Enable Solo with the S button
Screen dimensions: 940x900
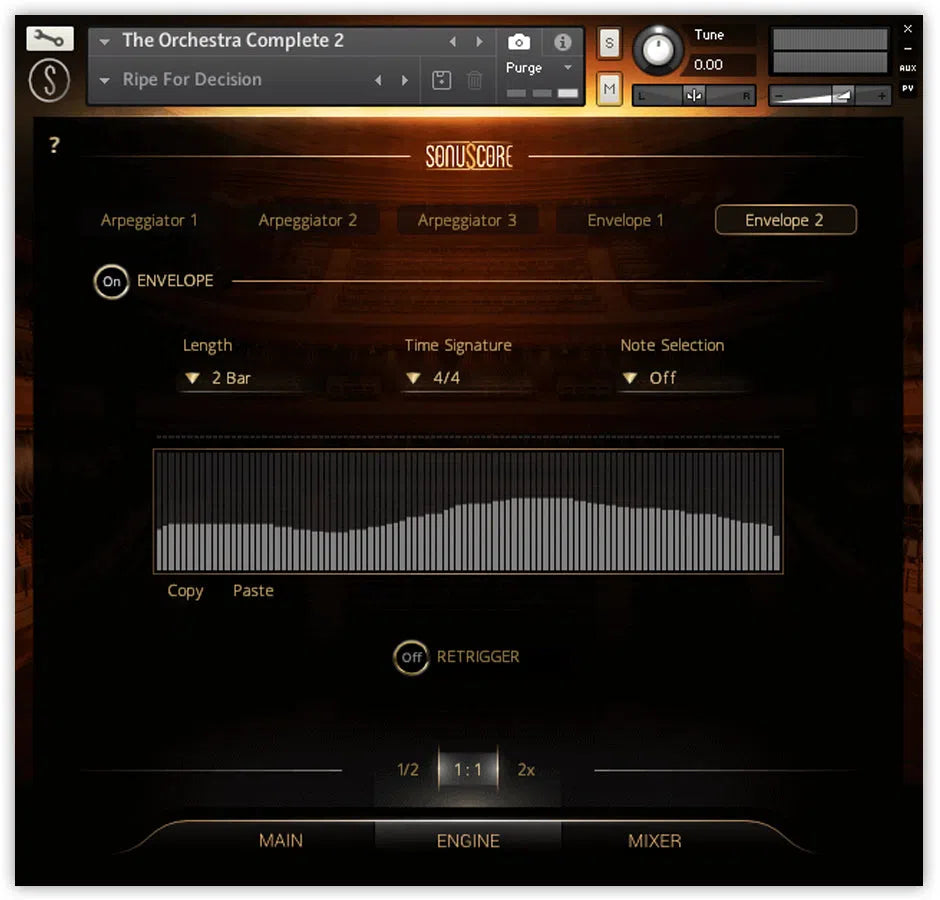607,44
